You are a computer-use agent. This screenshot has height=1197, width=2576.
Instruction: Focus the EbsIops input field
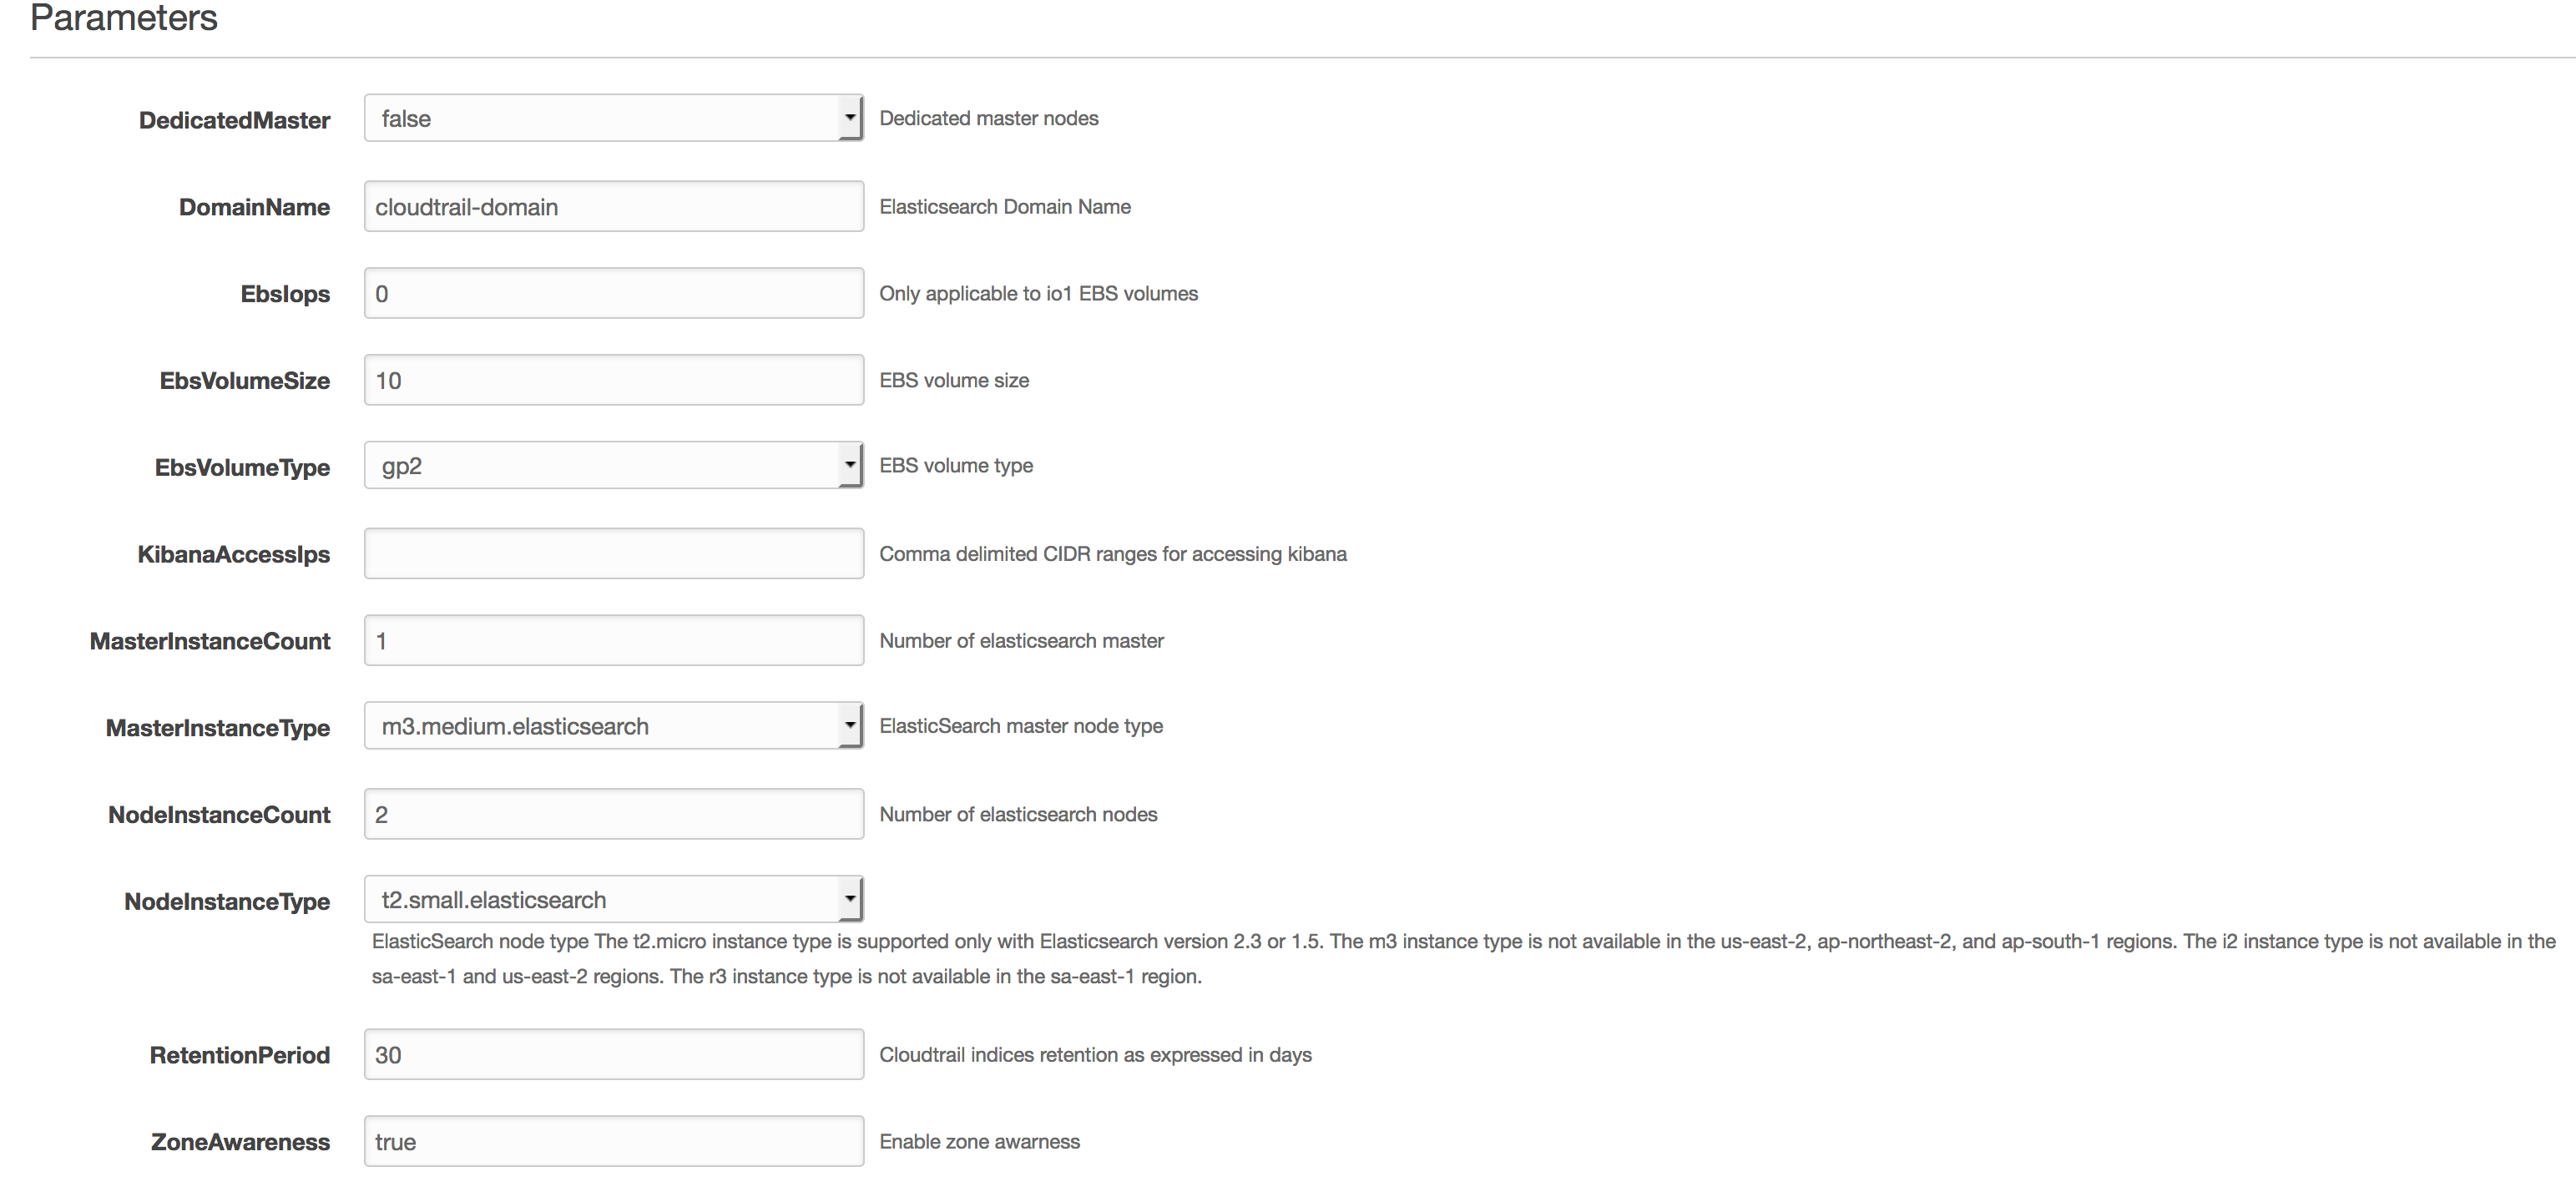[x=613, y=293]
